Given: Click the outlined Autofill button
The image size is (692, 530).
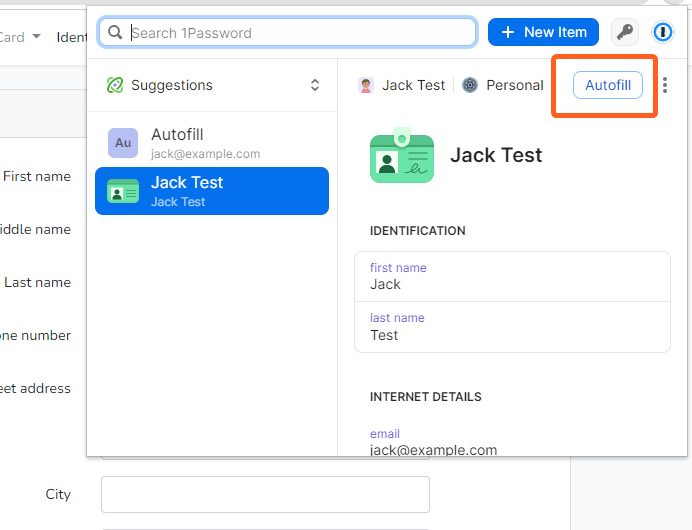Looking at the screenshot, I should 608,85.
